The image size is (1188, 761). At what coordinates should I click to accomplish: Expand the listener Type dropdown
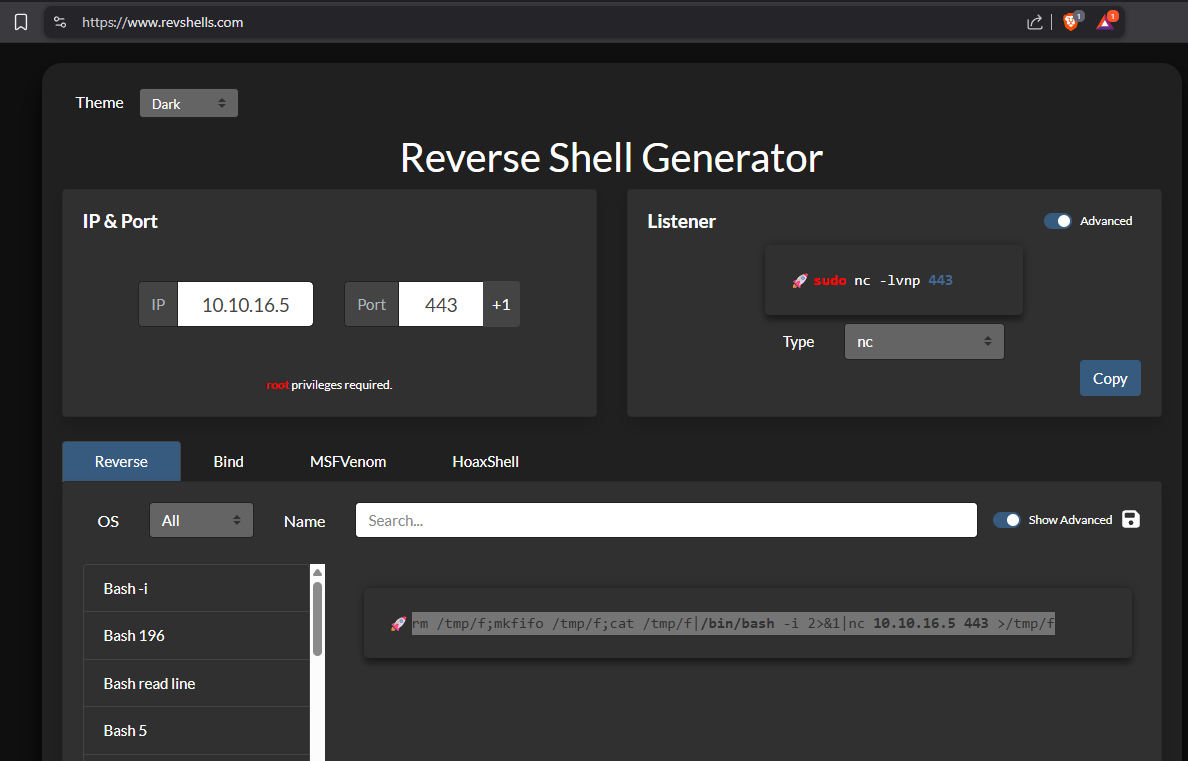923,342
